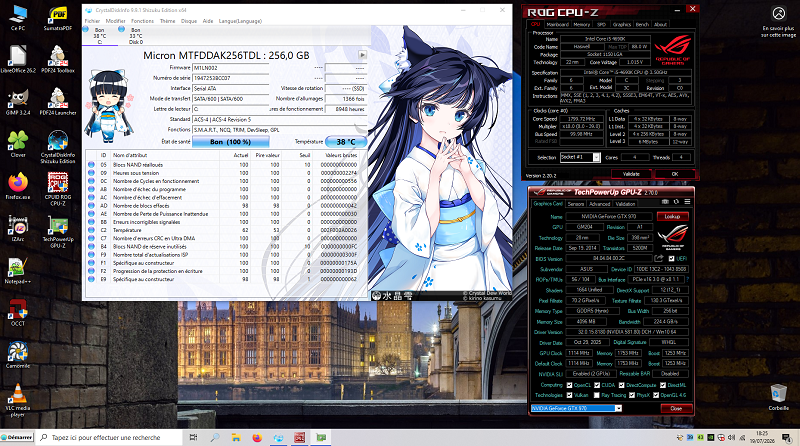Click the red Close button in GPU-Z
Screen dimensions: 800x446
coord(676,408)
